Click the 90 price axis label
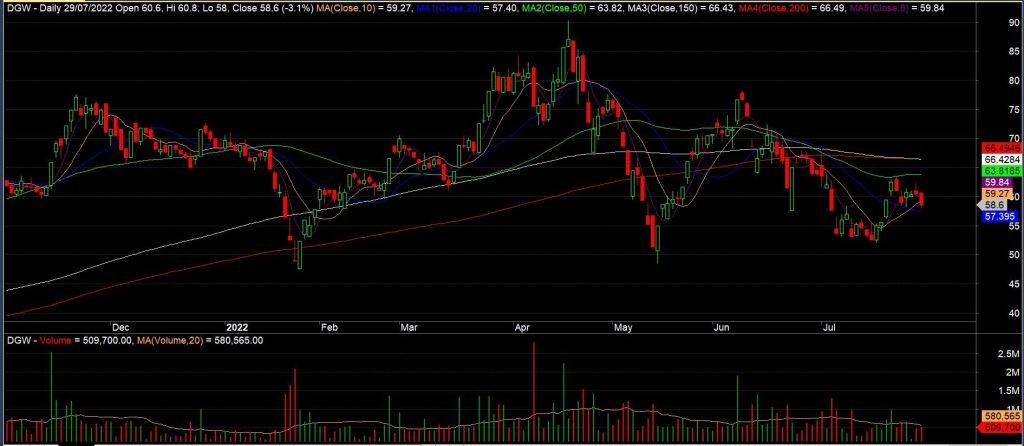This screenshot has width=1024, height=446. [x=1014, y=22]
